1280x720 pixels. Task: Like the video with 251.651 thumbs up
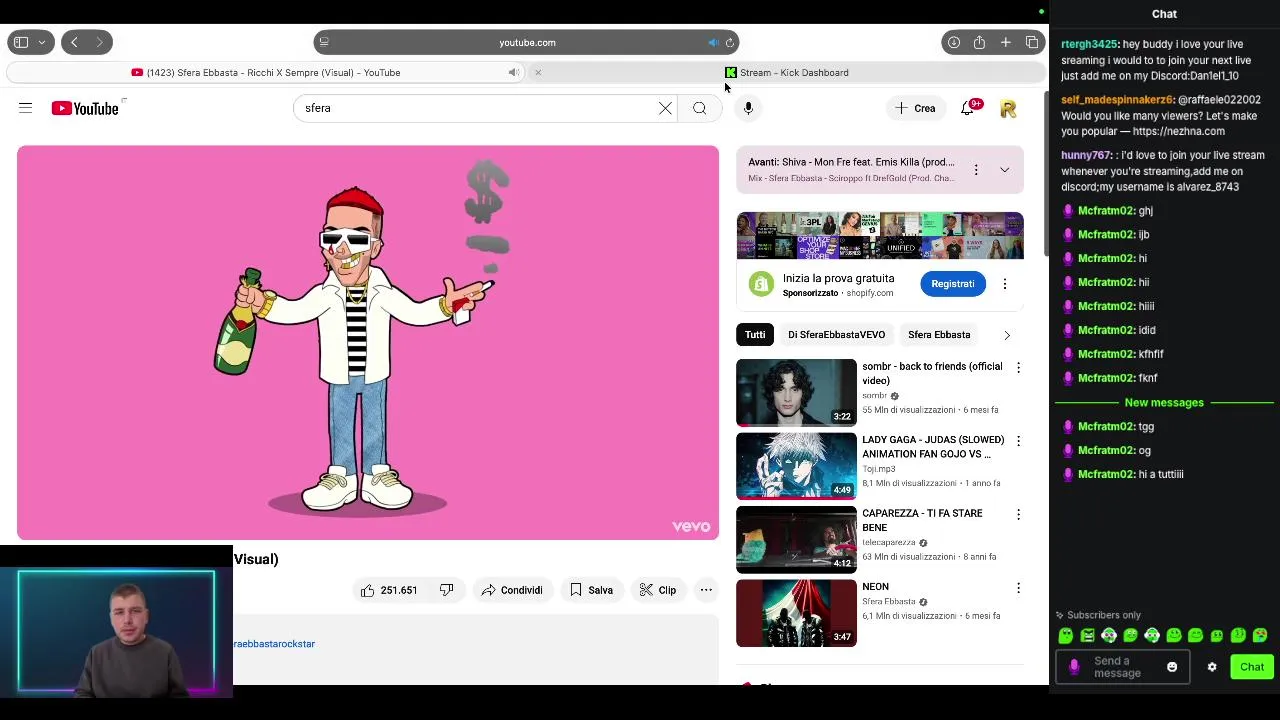[x=388, y=590]
